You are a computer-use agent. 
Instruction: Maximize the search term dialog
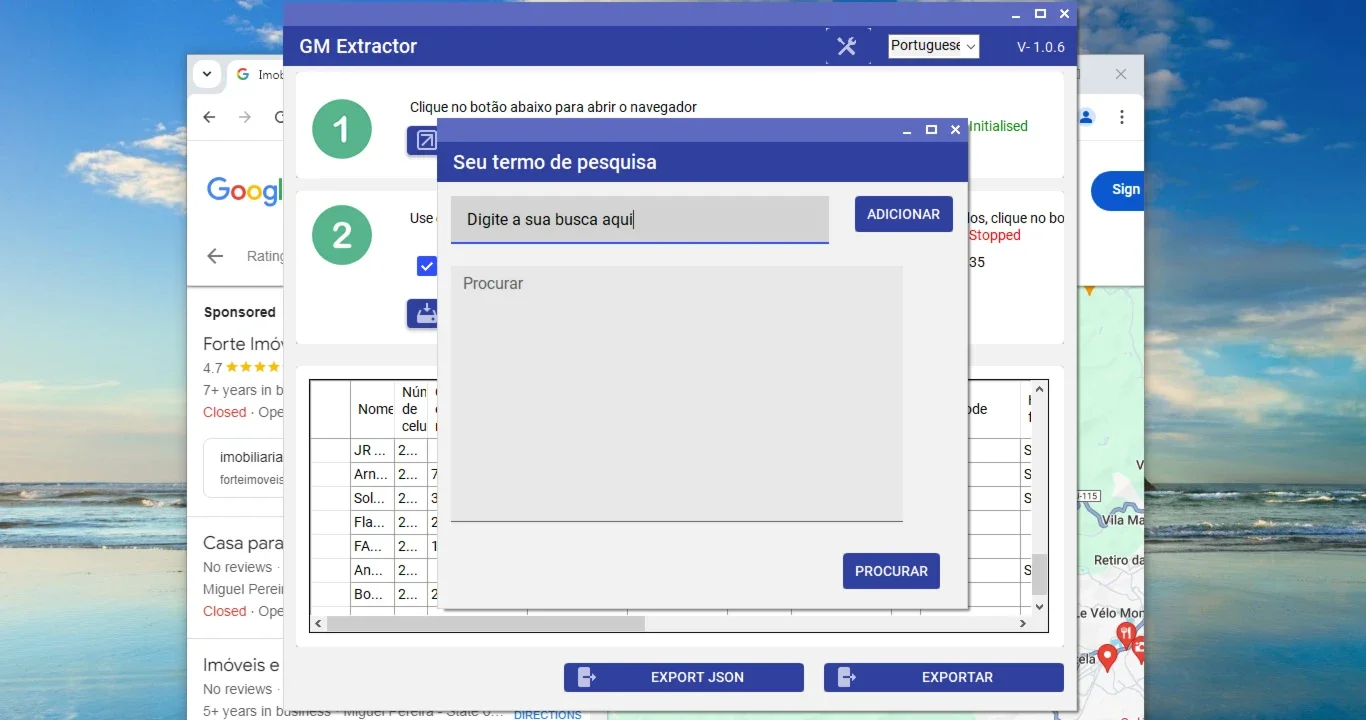click(x=931, y=130)
